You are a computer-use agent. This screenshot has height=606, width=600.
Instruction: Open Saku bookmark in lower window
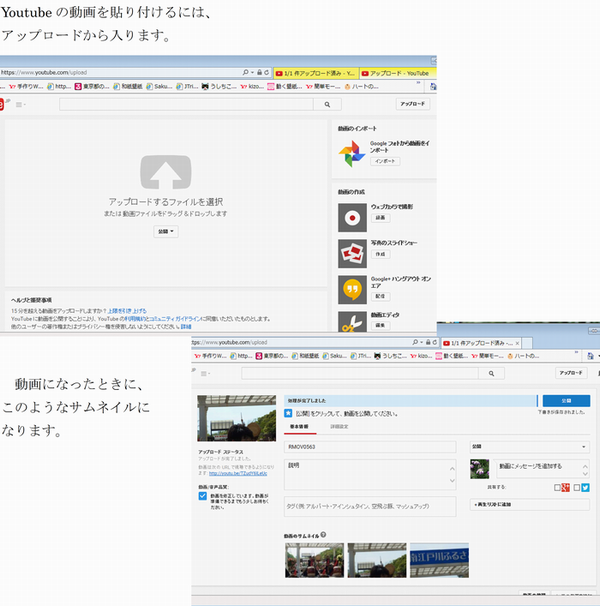(x=335, y=356)
